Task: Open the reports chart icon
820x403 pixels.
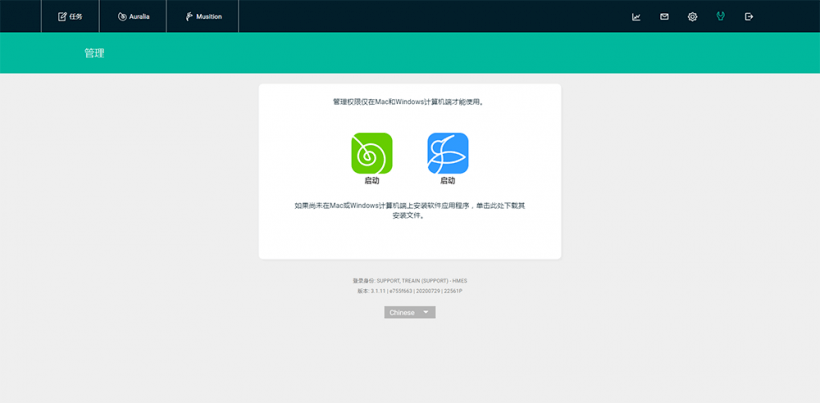Action: tap(636, 17)
